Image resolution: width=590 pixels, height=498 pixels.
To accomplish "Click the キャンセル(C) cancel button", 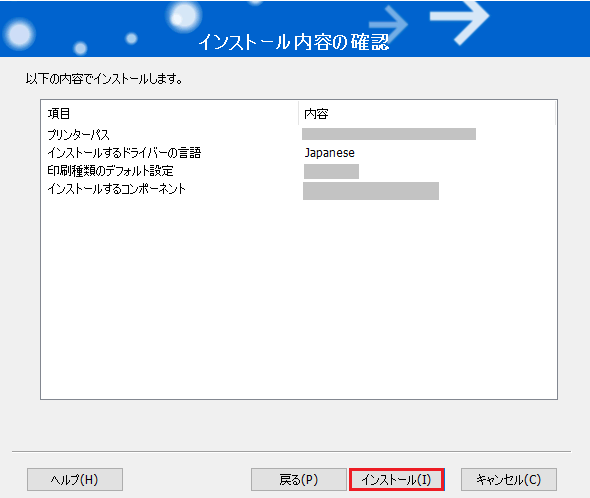I will (509, 479).
